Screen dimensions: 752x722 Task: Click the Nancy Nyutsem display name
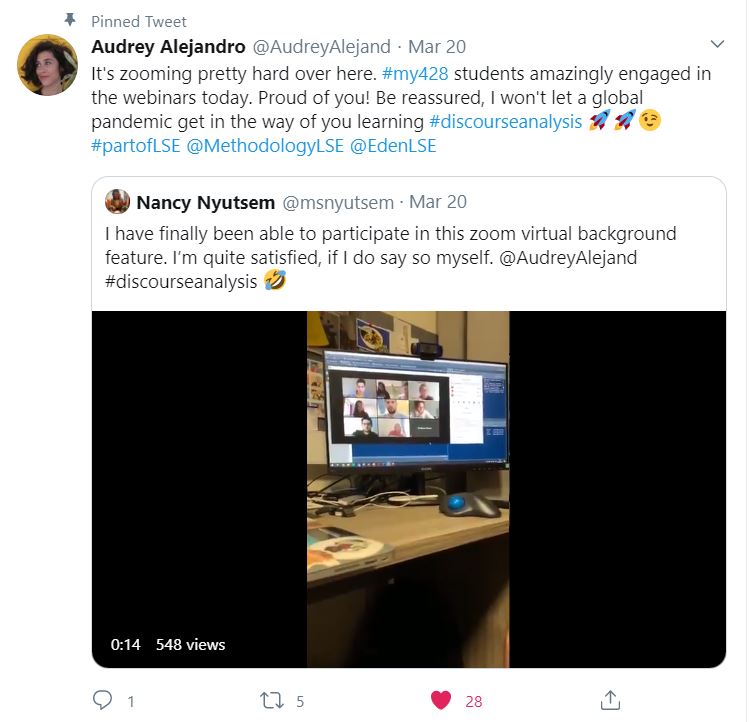tap(206, 202)
